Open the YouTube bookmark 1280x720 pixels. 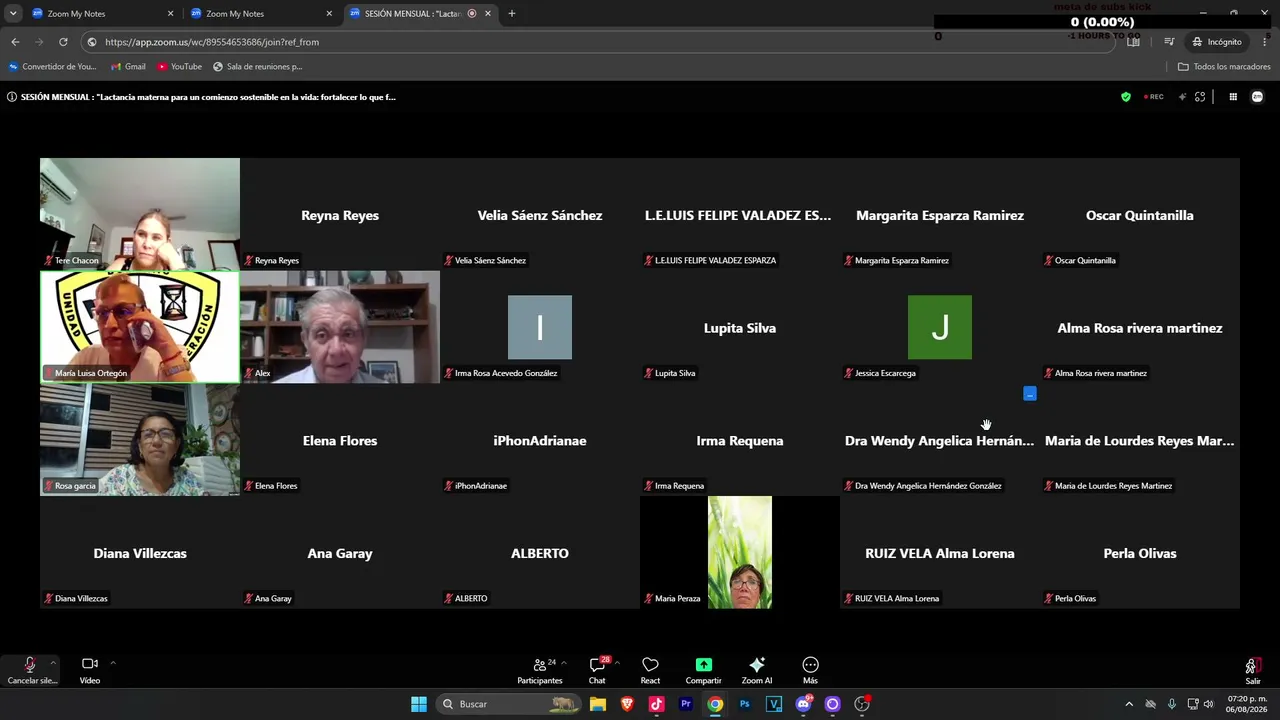click(179, 67)
